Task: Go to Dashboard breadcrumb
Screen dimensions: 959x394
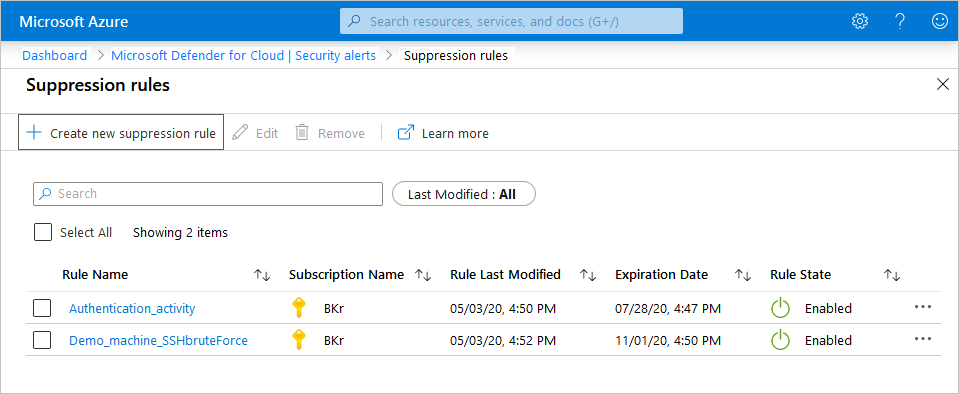Action: 54,56
